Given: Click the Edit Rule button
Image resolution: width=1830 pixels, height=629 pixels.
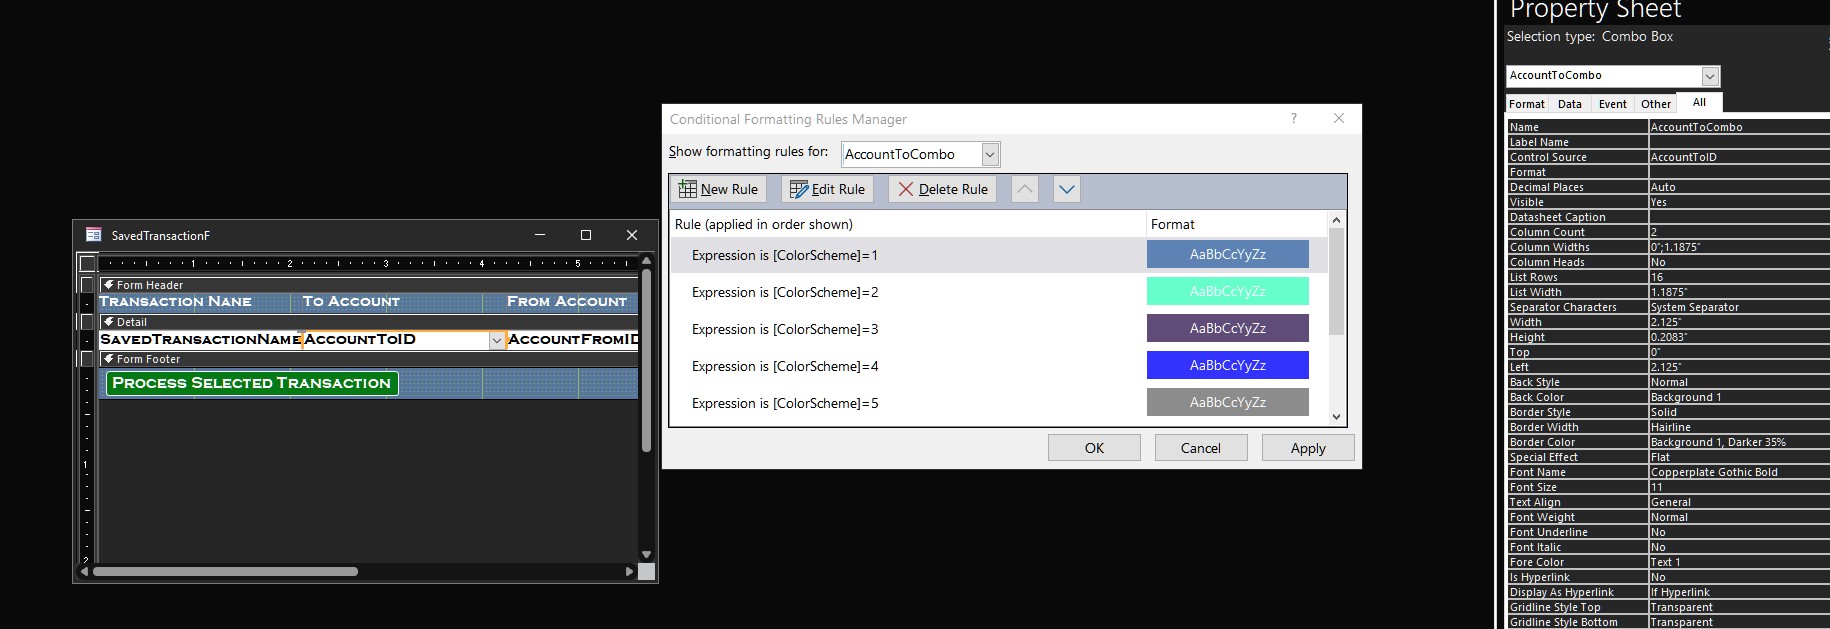Looking at the screenshot, I should [827, 189].
